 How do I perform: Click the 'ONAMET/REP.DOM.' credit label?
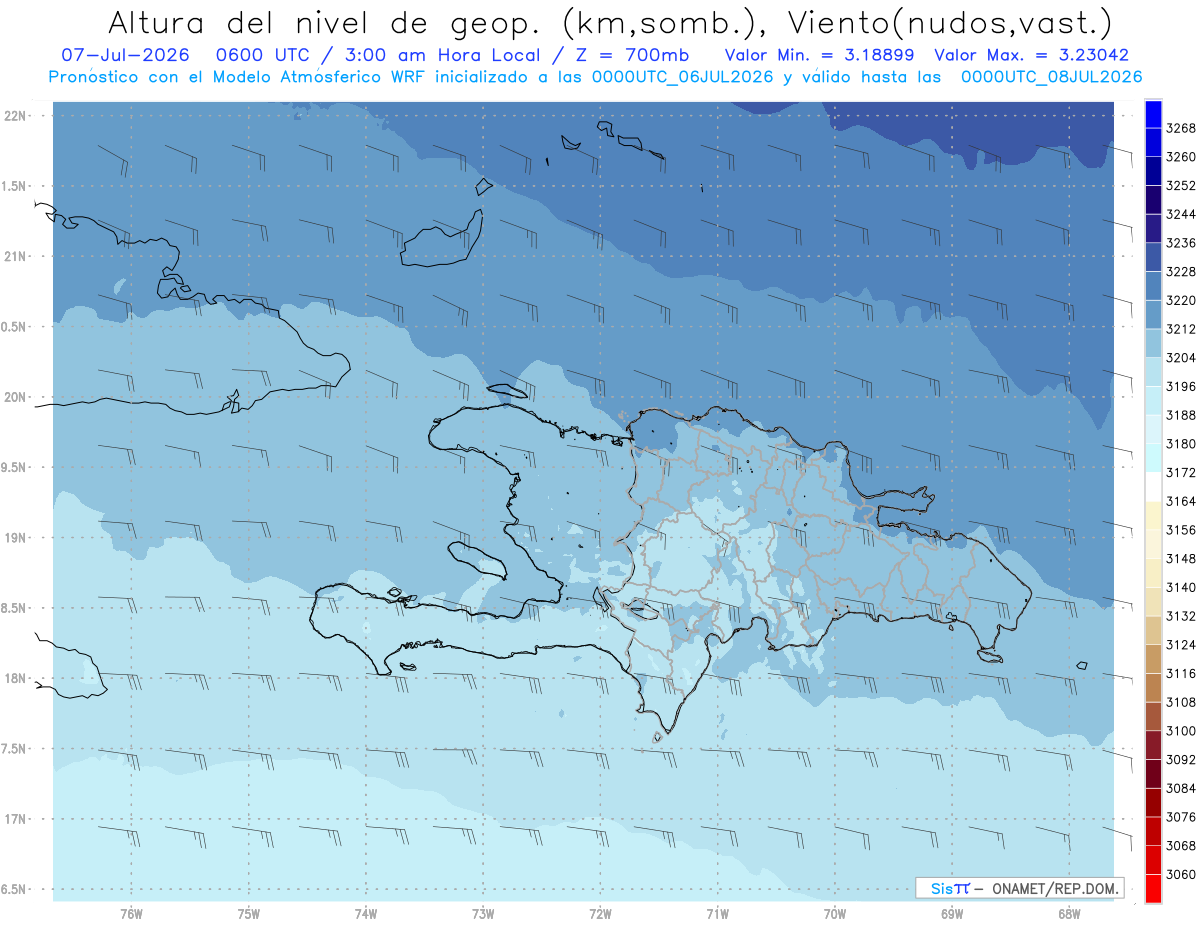(1054, 888)
